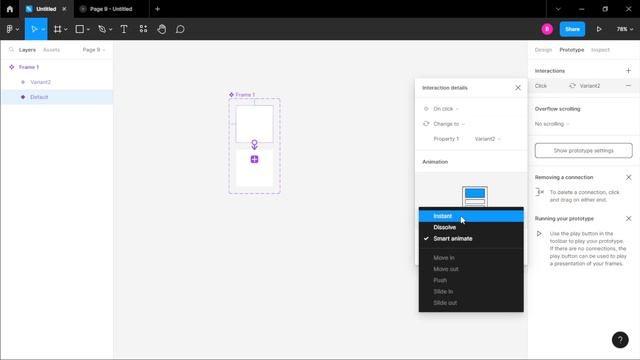Choose Move in animation option
Viewport: 640px width, 360px height.
coord(471,258)
